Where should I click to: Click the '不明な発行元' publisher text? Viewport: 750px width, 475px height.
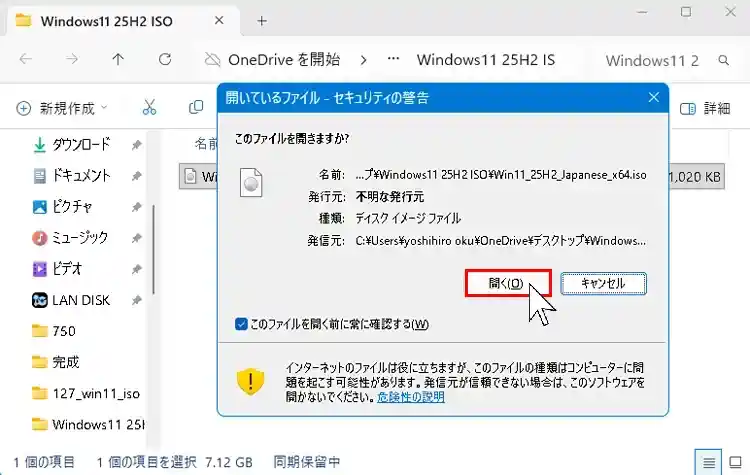coord(390,197)
